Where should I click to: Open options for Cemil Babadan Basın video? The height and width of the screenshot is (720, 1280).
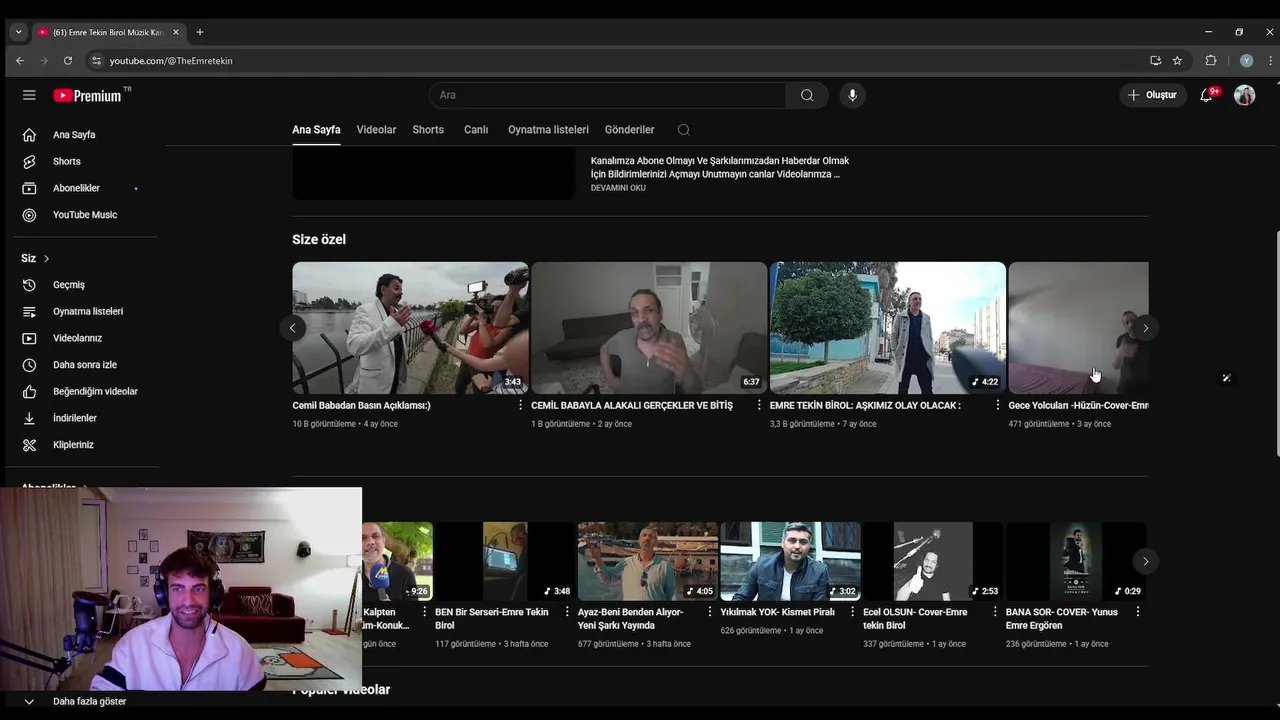(x=520, y=406)
